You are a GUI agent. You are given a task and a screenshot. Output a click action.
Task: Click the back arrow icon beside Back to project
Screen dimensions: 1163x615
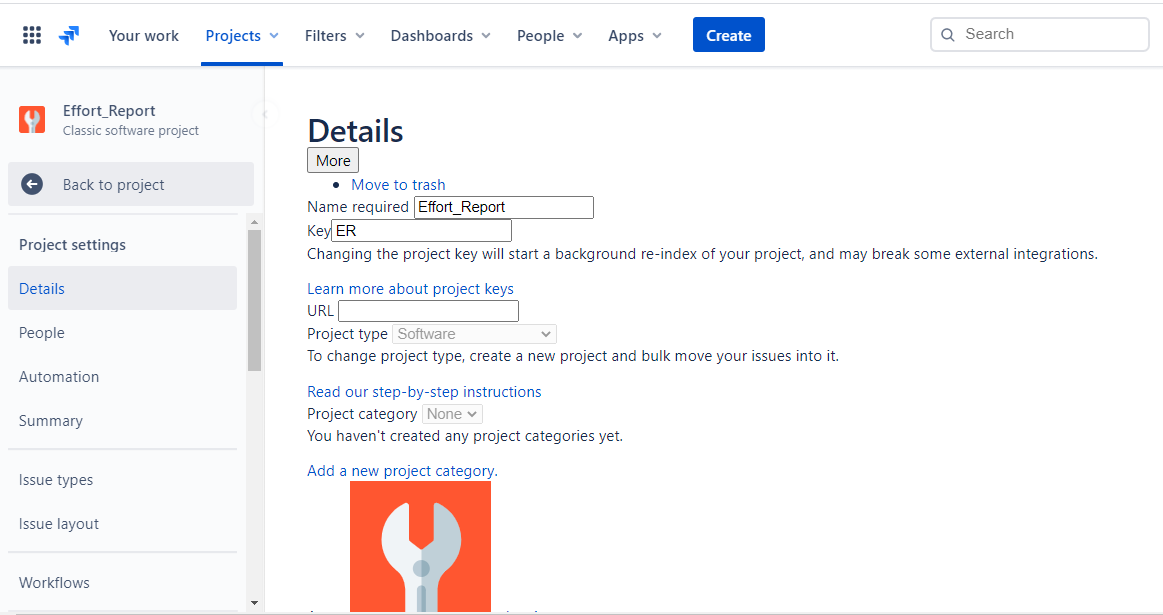click(x=32, y=185)
